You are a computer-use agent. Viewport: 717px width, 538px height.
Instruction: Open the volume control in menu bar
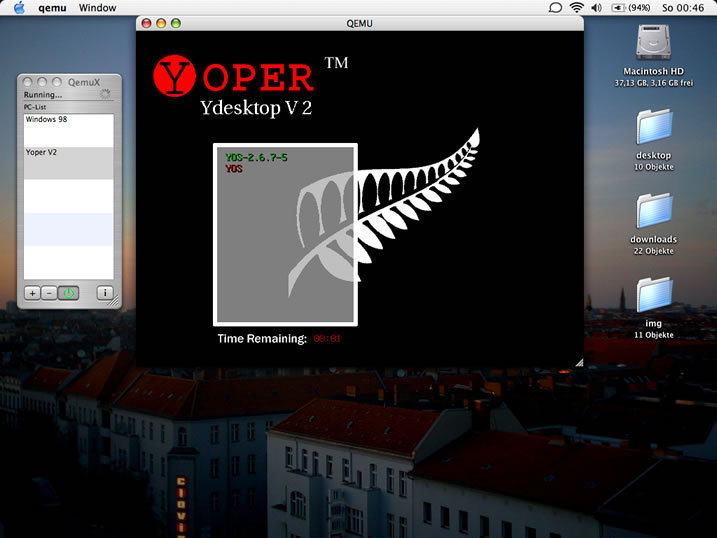[596, 8]
